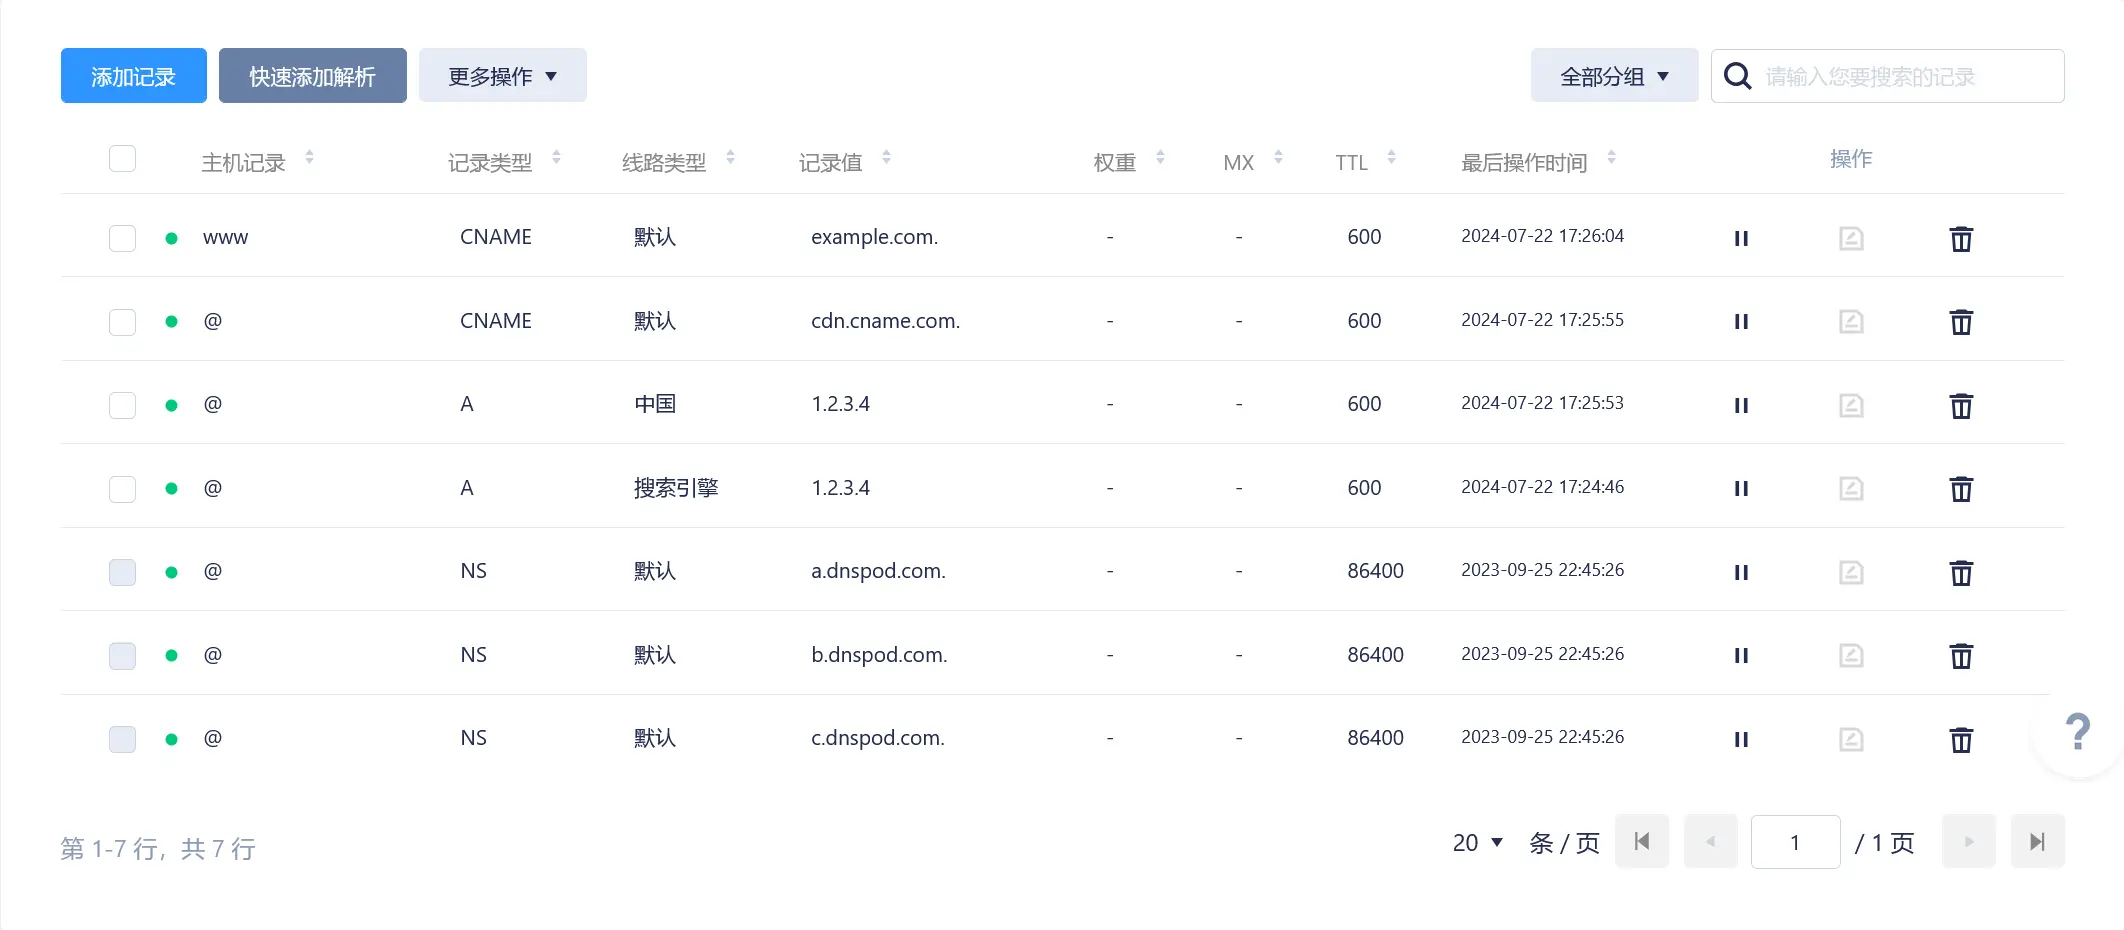Sort by 权重 column
Image resolution: width=2124 pixels, height=930 pixels.
1160,158
